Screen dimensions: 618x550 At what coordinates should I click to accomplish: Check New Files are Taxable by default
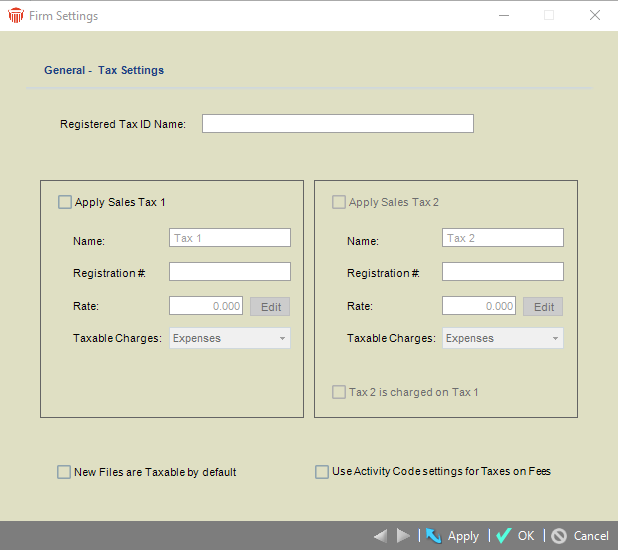64,472
